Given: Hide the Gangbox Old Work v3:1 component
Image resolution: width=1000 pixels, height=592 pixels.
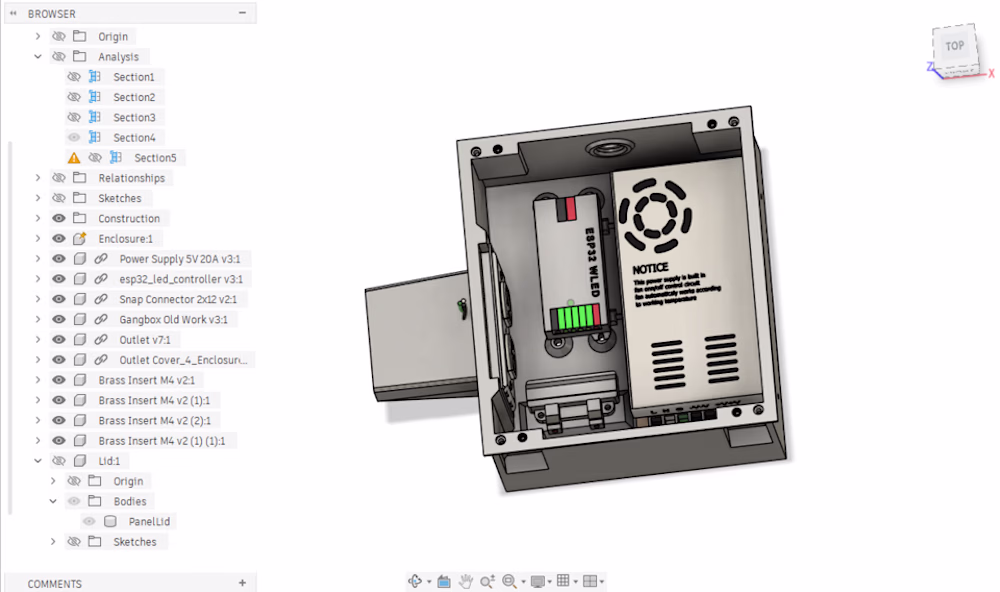Looking at the screenshot, I should click(59, 320).
